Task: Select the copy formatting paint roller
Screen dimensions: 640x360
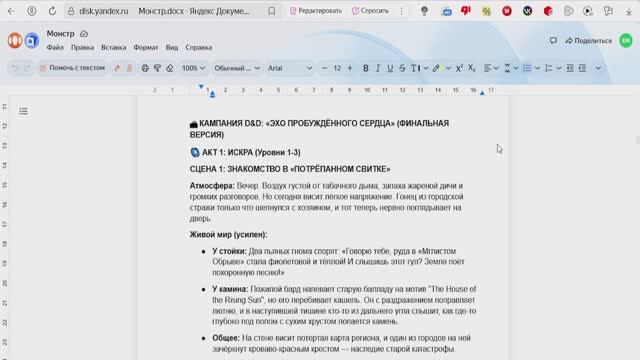Action: (x=157, y=68)
